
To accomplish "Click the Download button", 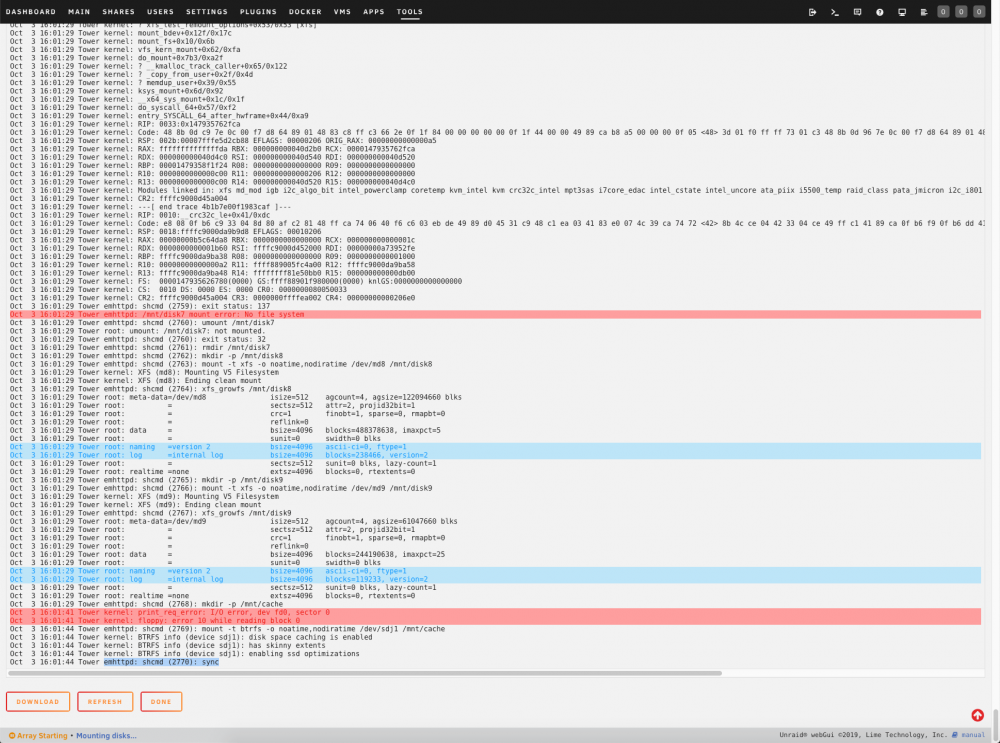I will coord(38,702).
